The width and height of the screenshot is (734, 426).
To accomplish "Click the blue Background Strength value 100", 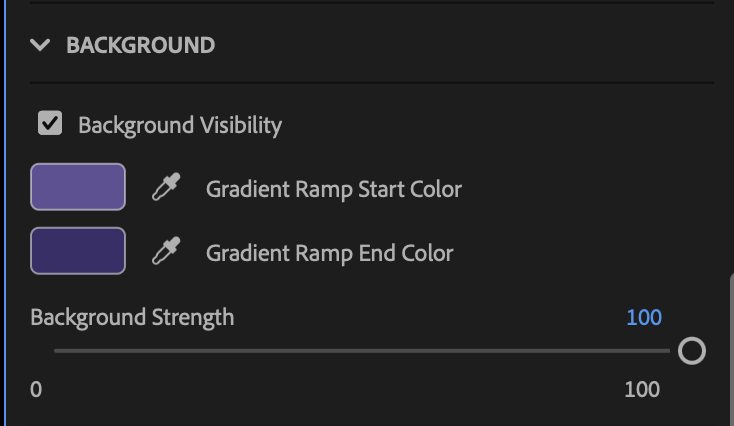I will (644, 317).
